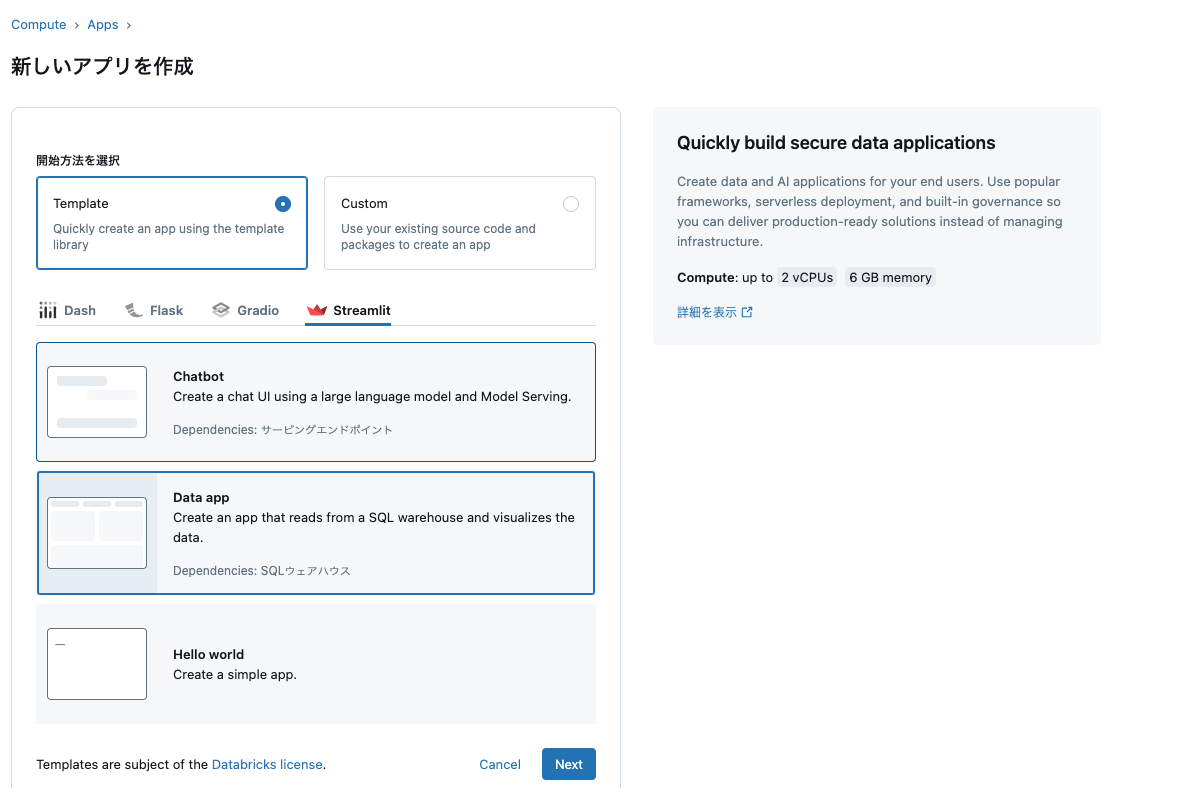Click the Data app template preview thumbnail
1185x797 pixels.
coord(97,533)
